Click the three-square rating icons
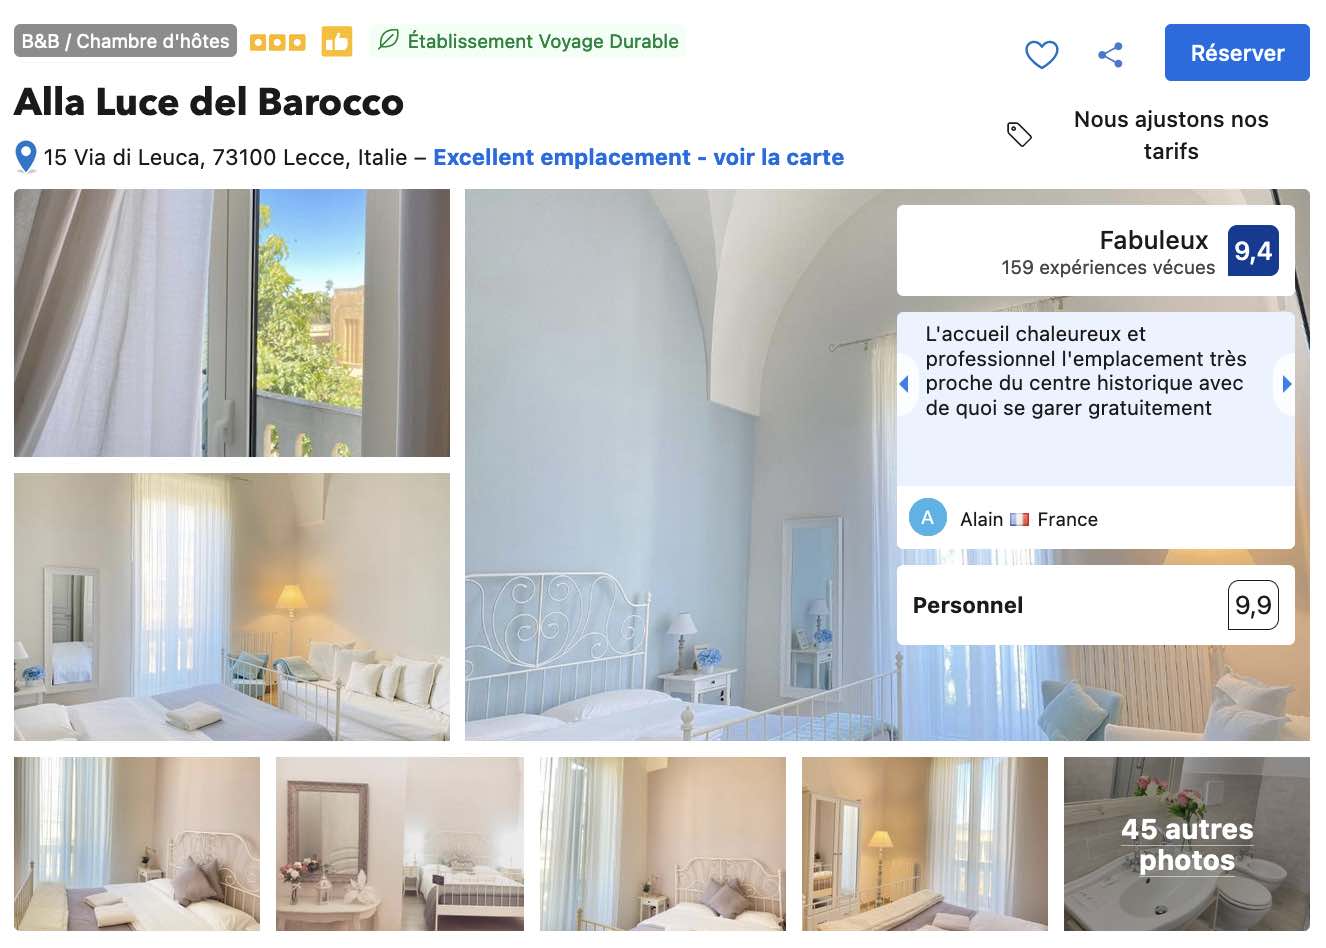This screenshot has width=1326, height=948. [x=277, y=42]
